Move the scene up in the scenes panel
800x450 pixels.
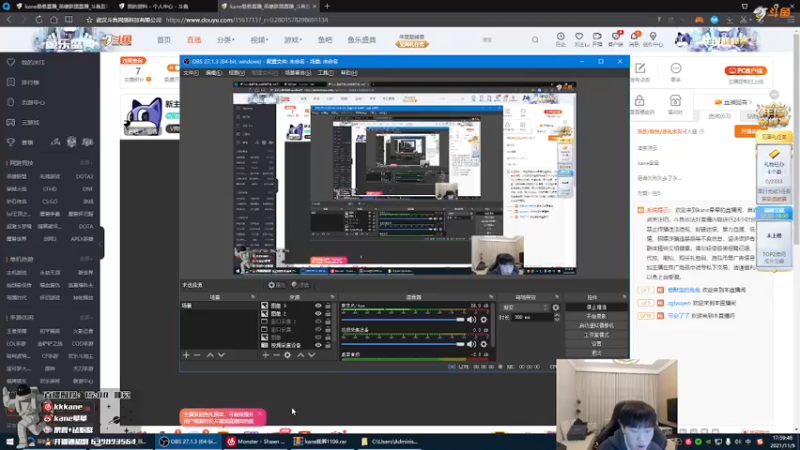[210, 355]
